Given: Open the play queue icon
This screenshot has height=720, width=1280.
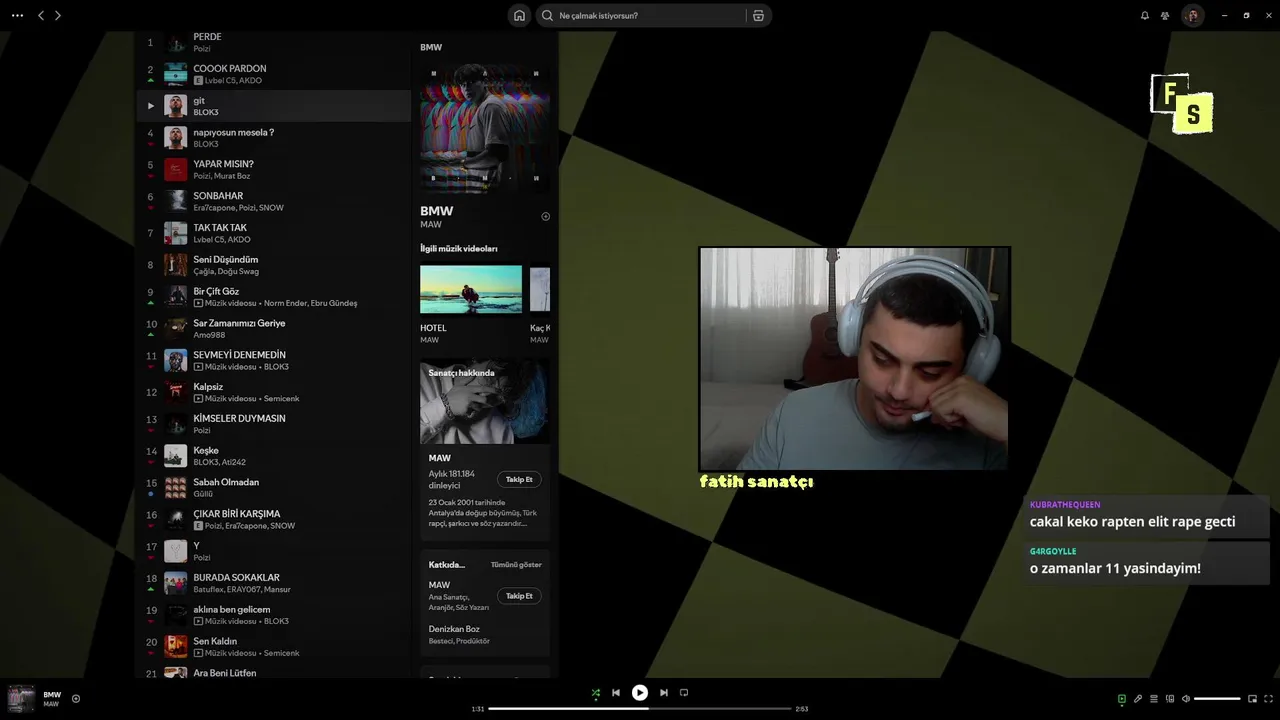Looking at the screenshot, I should 1154,699.
